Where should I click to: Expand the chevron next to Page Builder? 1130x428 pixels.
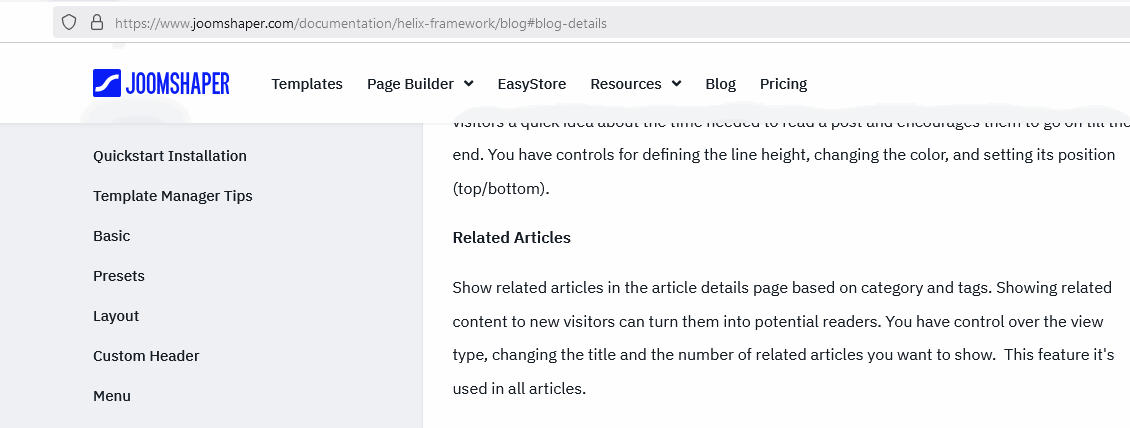click(x=469, y=84)
